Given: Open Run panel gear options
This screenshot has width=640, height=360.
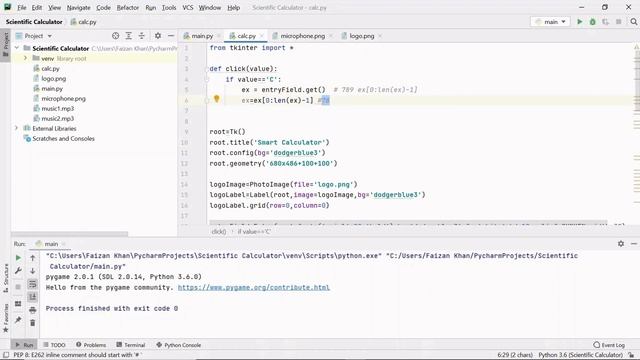Looking at the screenshot, I should (x=621, y=244).
